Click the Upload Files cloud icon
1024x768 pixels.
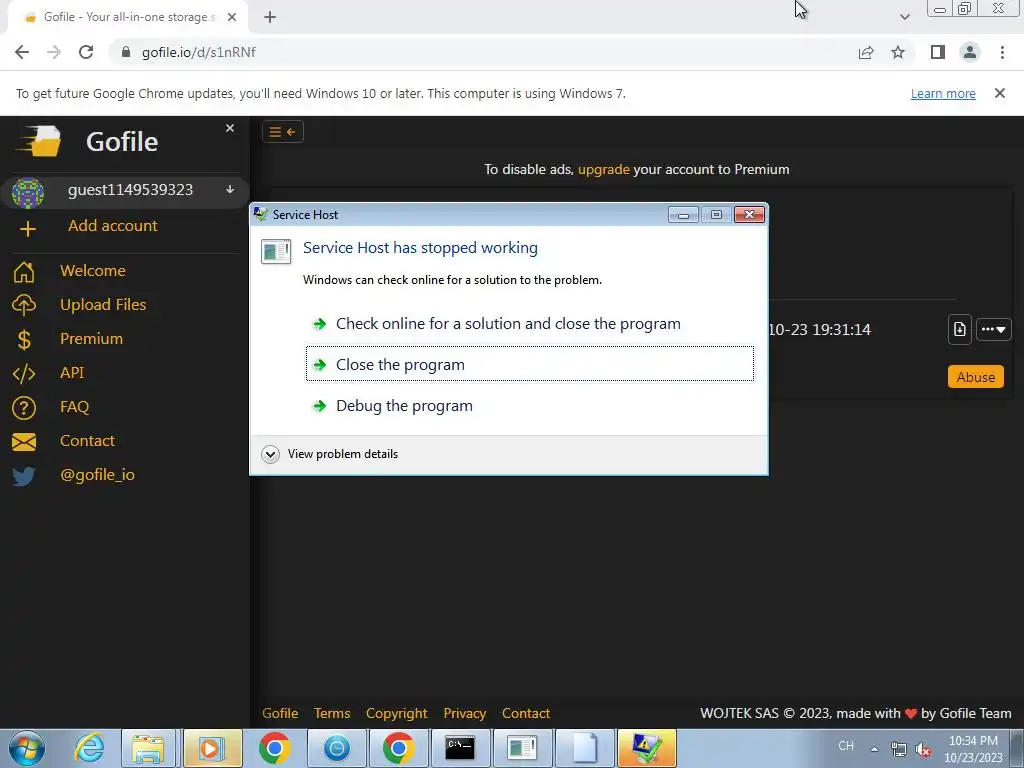(x=24, y=305)
